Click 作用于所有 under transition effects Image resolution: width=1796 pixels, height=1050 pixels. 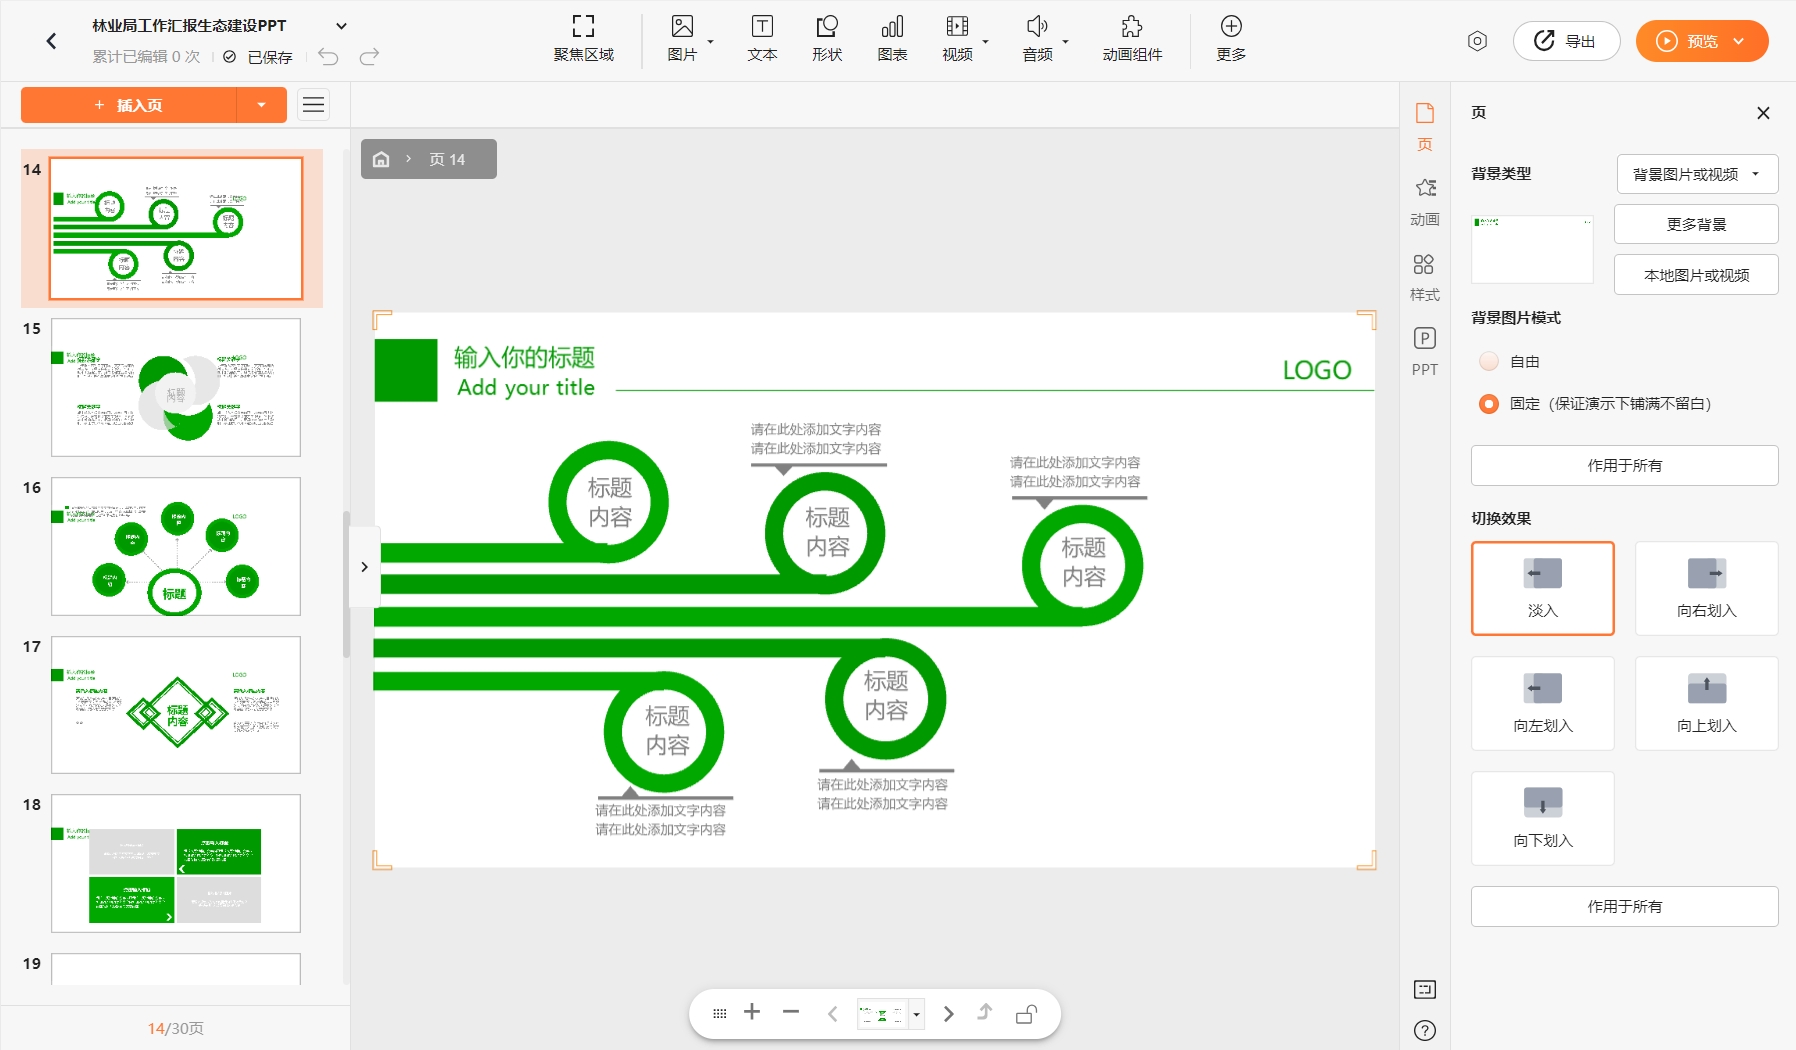coord(1624,906)
